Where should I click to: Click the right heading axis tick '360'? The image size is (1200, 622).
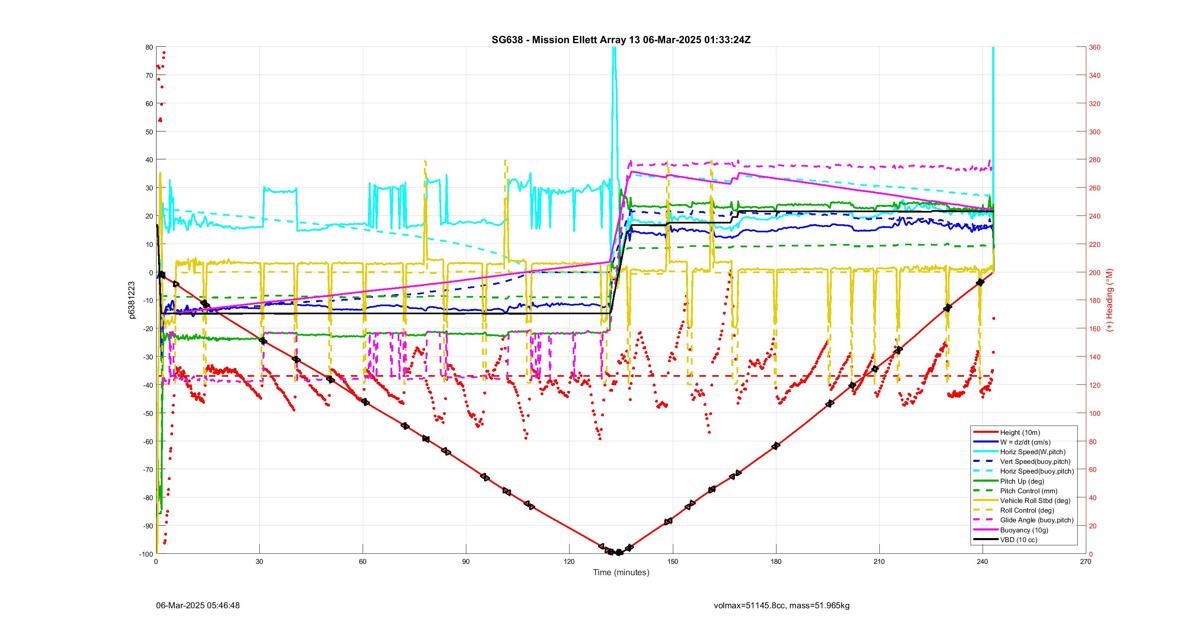point(1095,47)
